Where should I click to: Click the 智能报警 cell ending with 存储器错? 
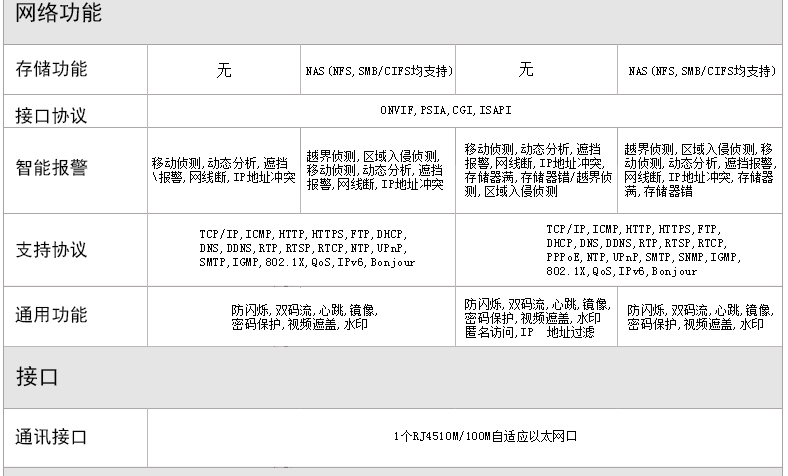click(699, 169)
